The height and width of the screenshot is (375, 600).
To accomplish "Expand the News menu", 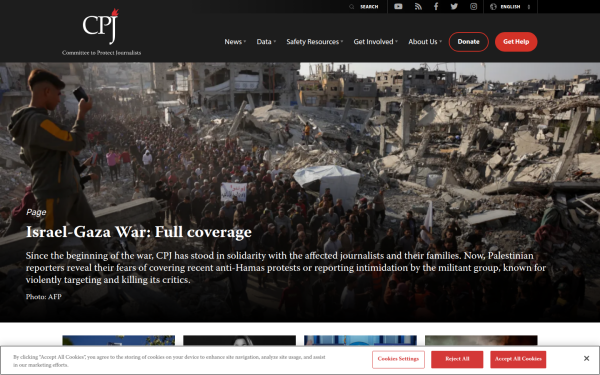I will click(235, 42).
